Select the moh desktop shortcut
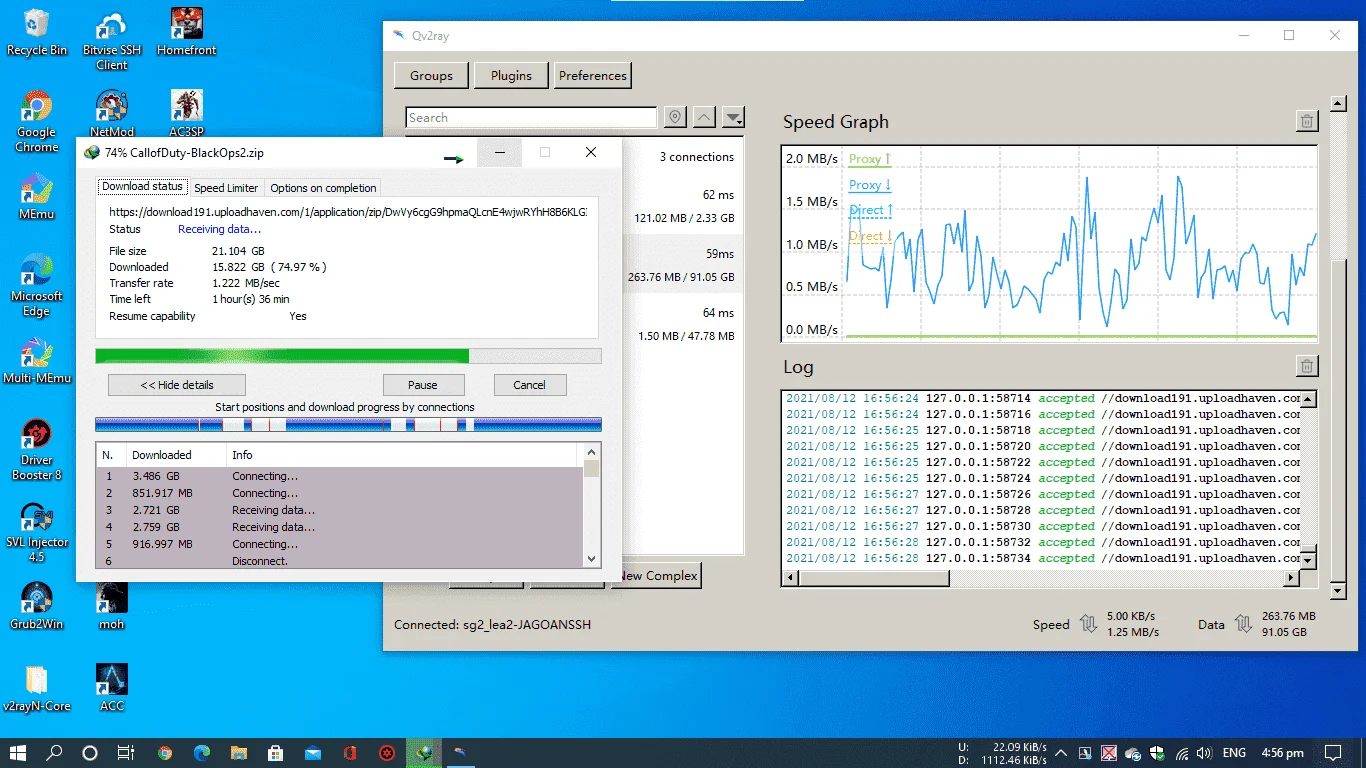 coord(112,606)
